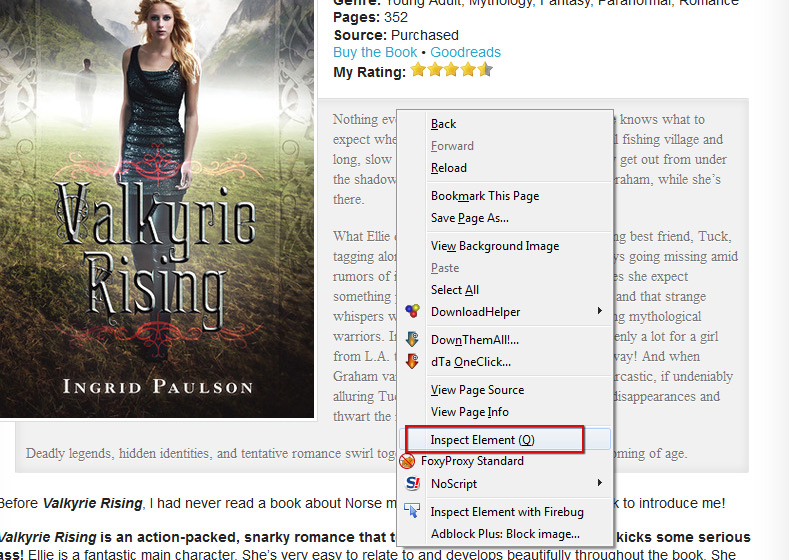The height and width of the screenshot is (560, 789).
Task: Select Reload in the context menu
Action: tap(448, 168)
